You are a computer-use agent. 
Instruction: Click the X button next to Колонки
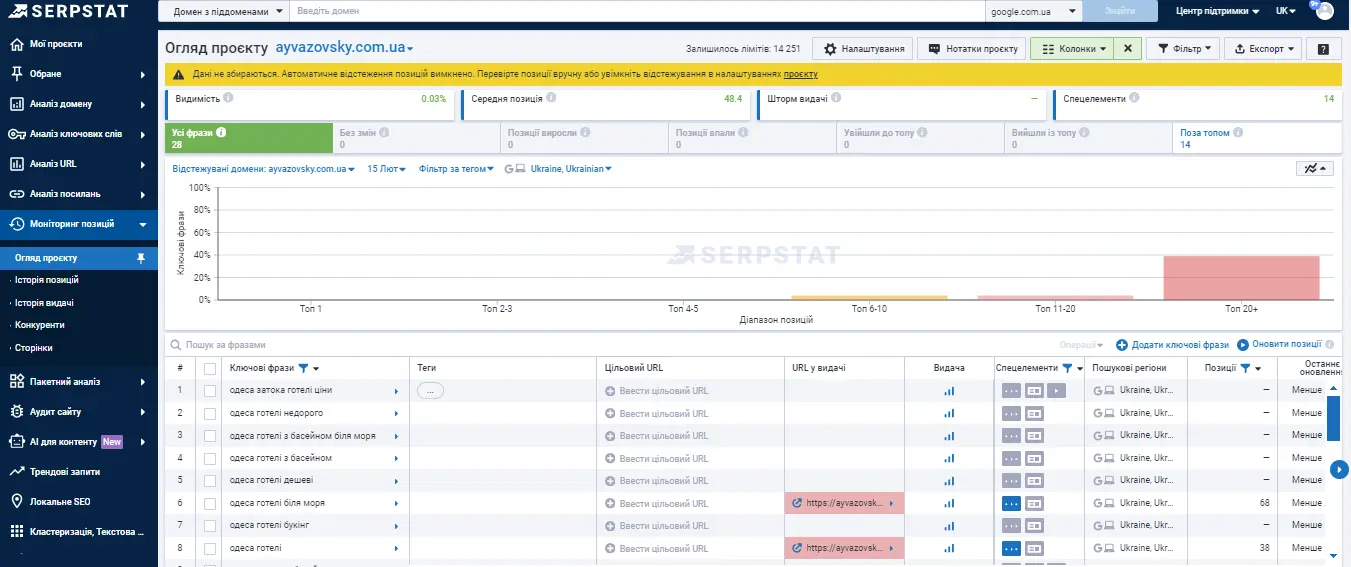coord(1128,48)
